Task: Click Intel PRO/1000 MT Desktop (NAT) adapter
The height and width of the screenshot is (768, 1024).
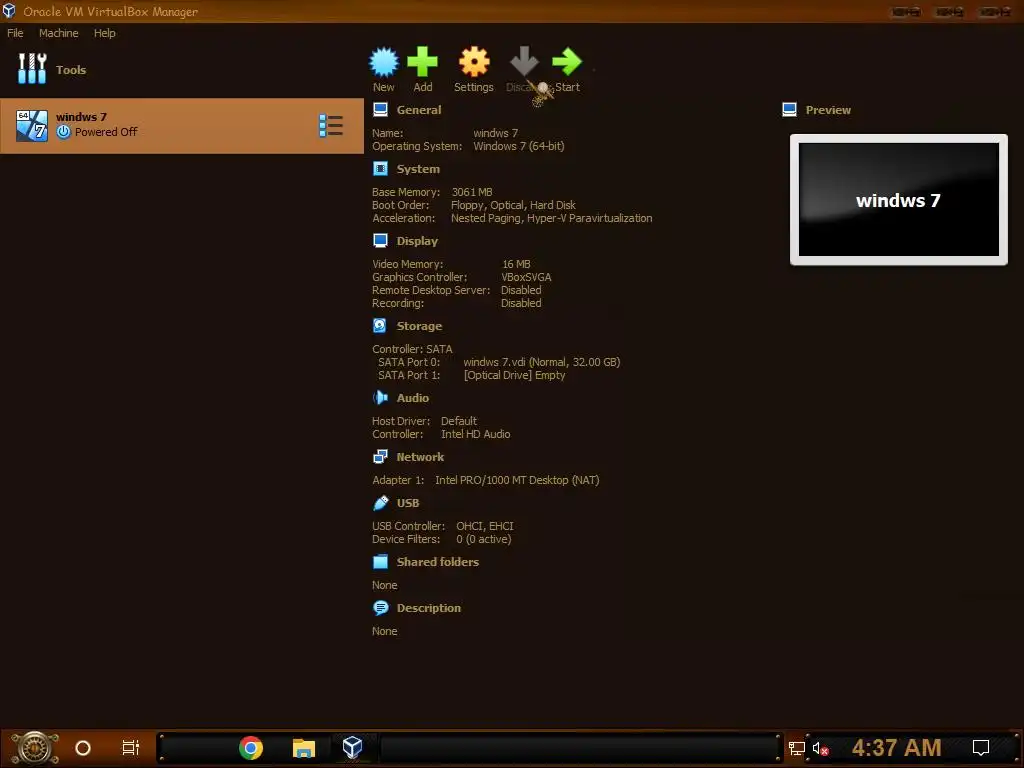Action: [x=517, y=480]
